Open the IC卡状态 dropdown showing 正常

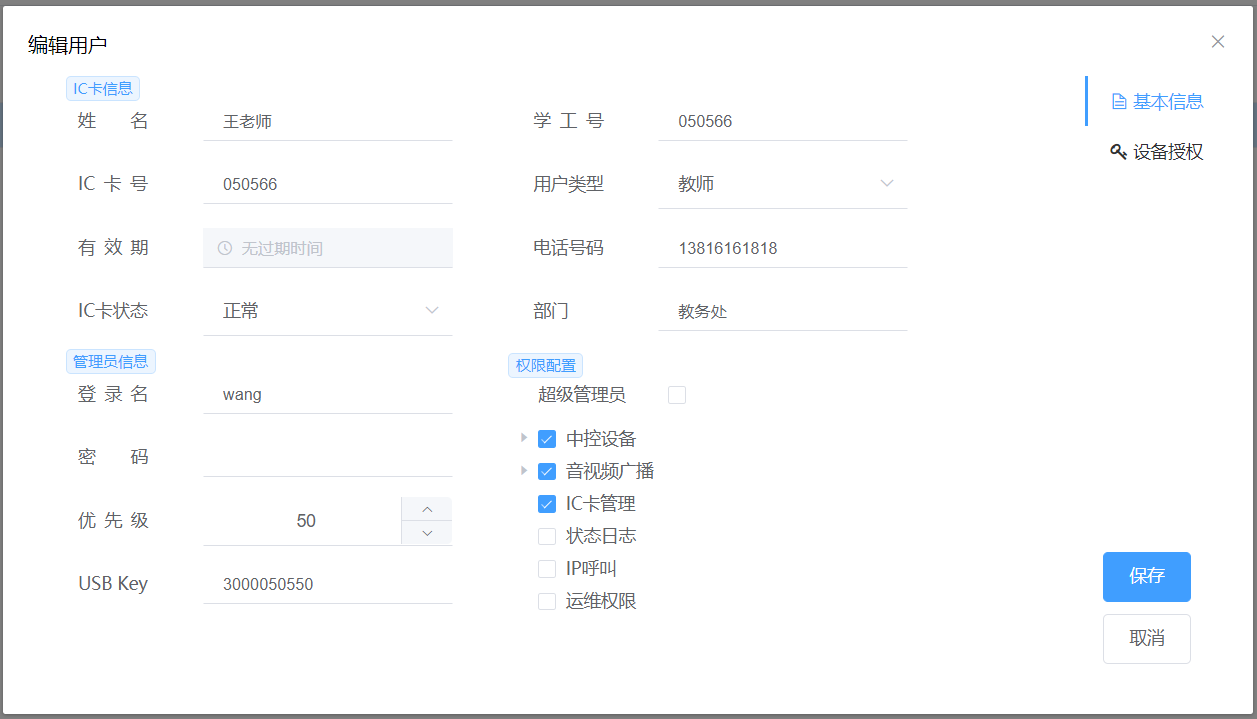pyautogui.click(x=327, y=311)
